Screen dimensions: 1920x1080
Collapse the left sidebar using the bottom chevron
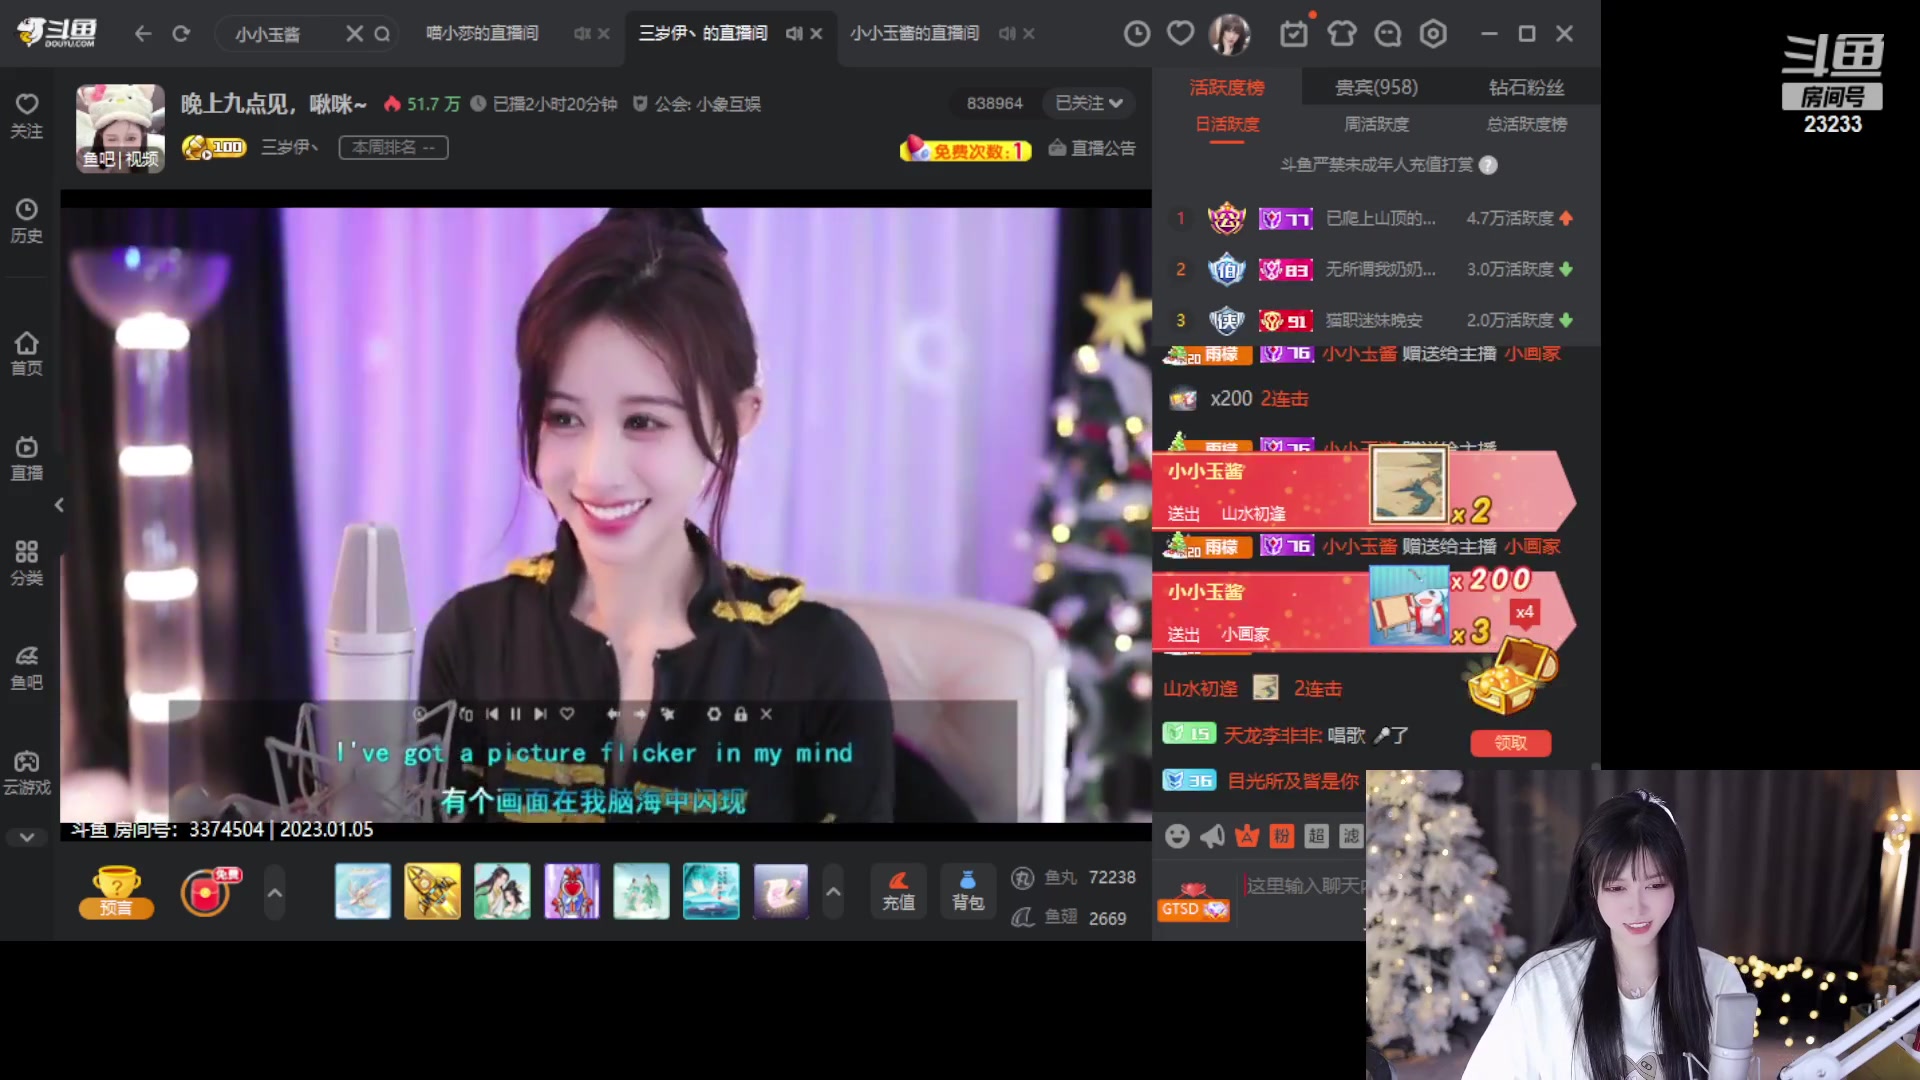(26, 837)
